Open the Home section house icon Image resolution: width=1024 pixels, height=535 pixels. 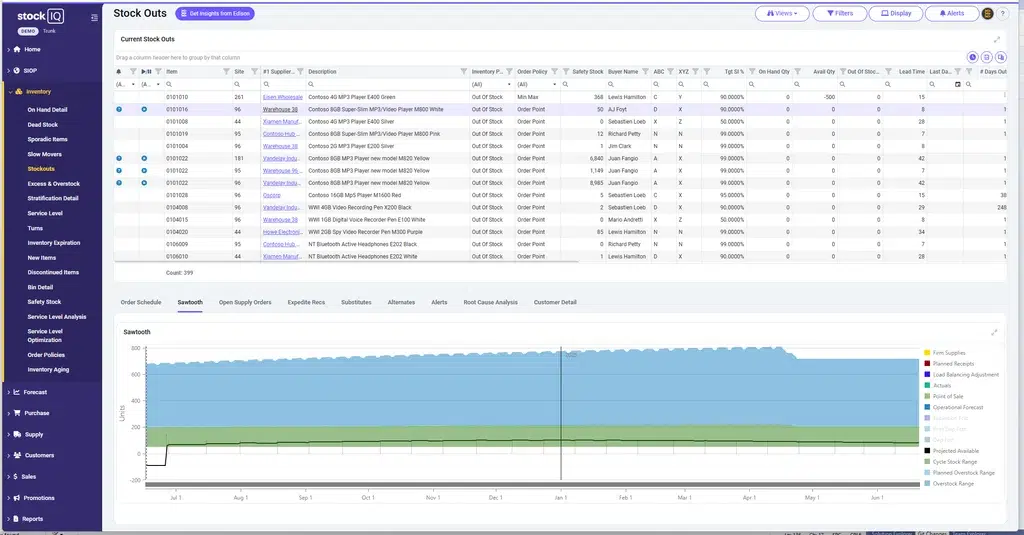pos(18,49)
